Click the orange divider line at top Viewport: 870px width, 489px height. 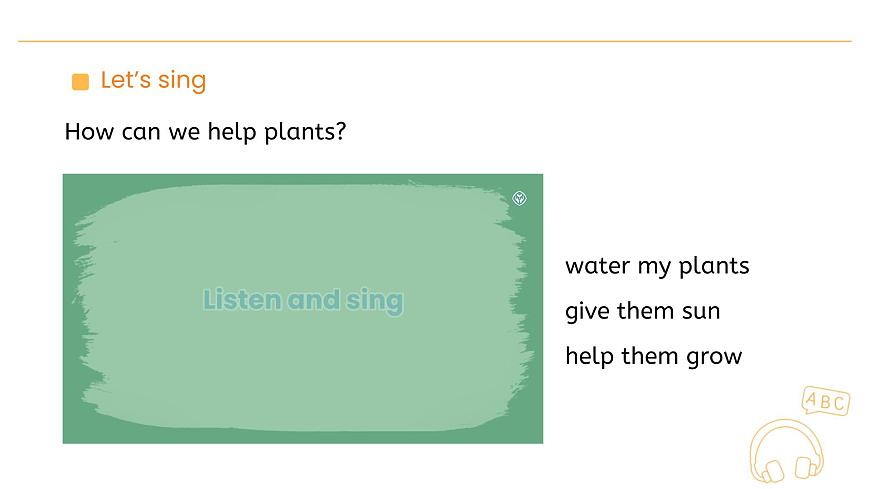(x=435, y=41)
